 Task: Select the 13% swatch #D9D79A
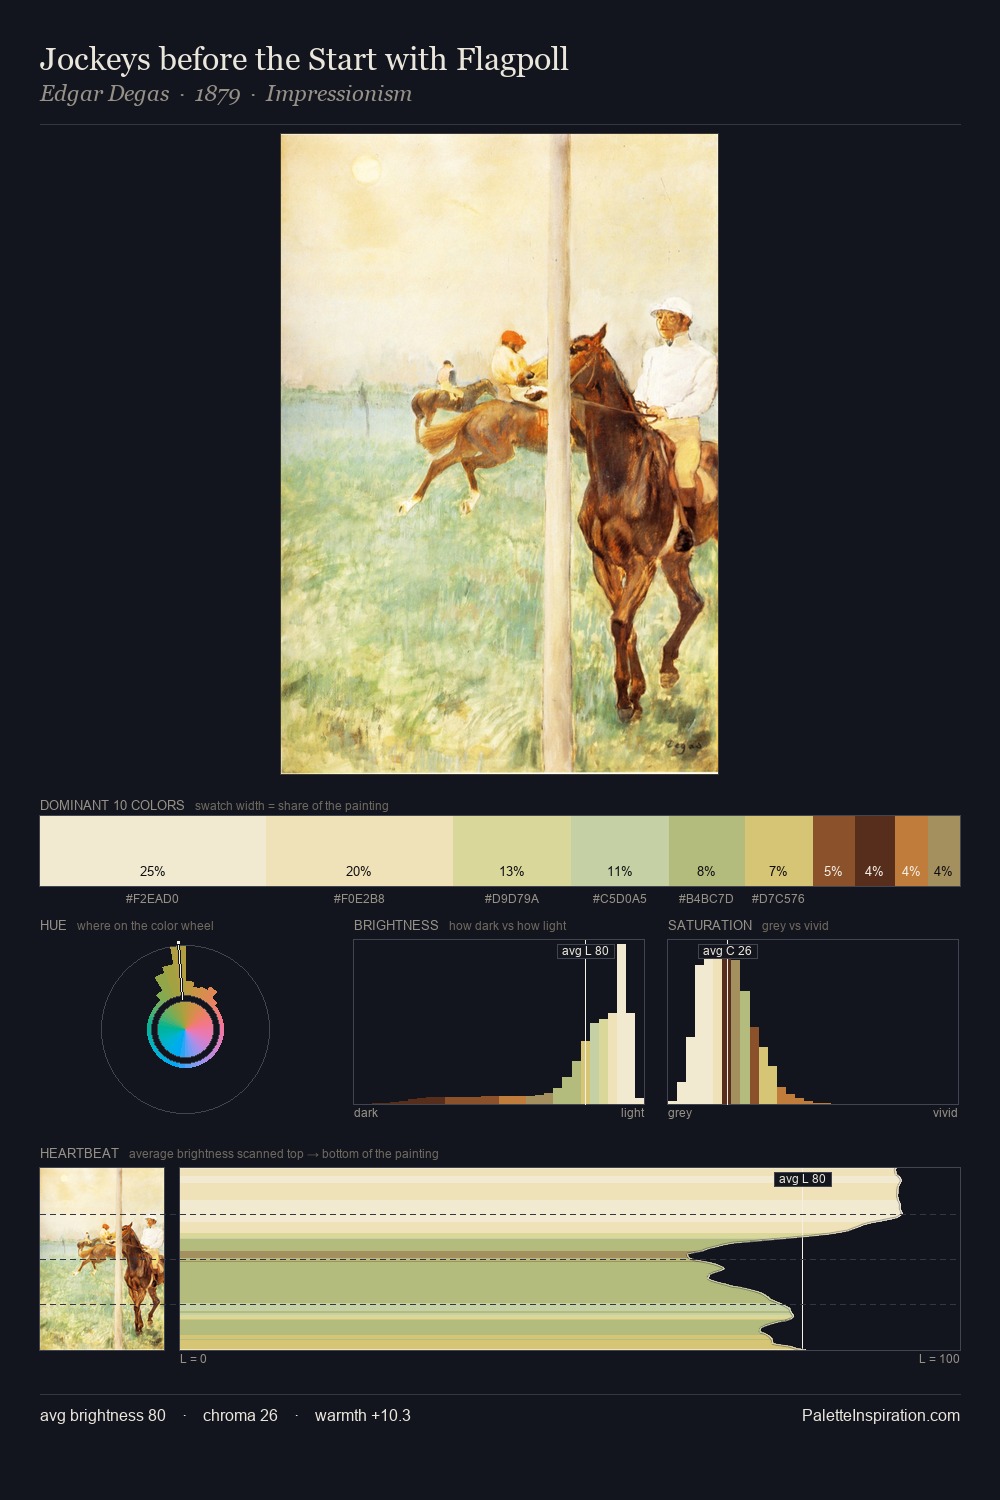(512, 851)
